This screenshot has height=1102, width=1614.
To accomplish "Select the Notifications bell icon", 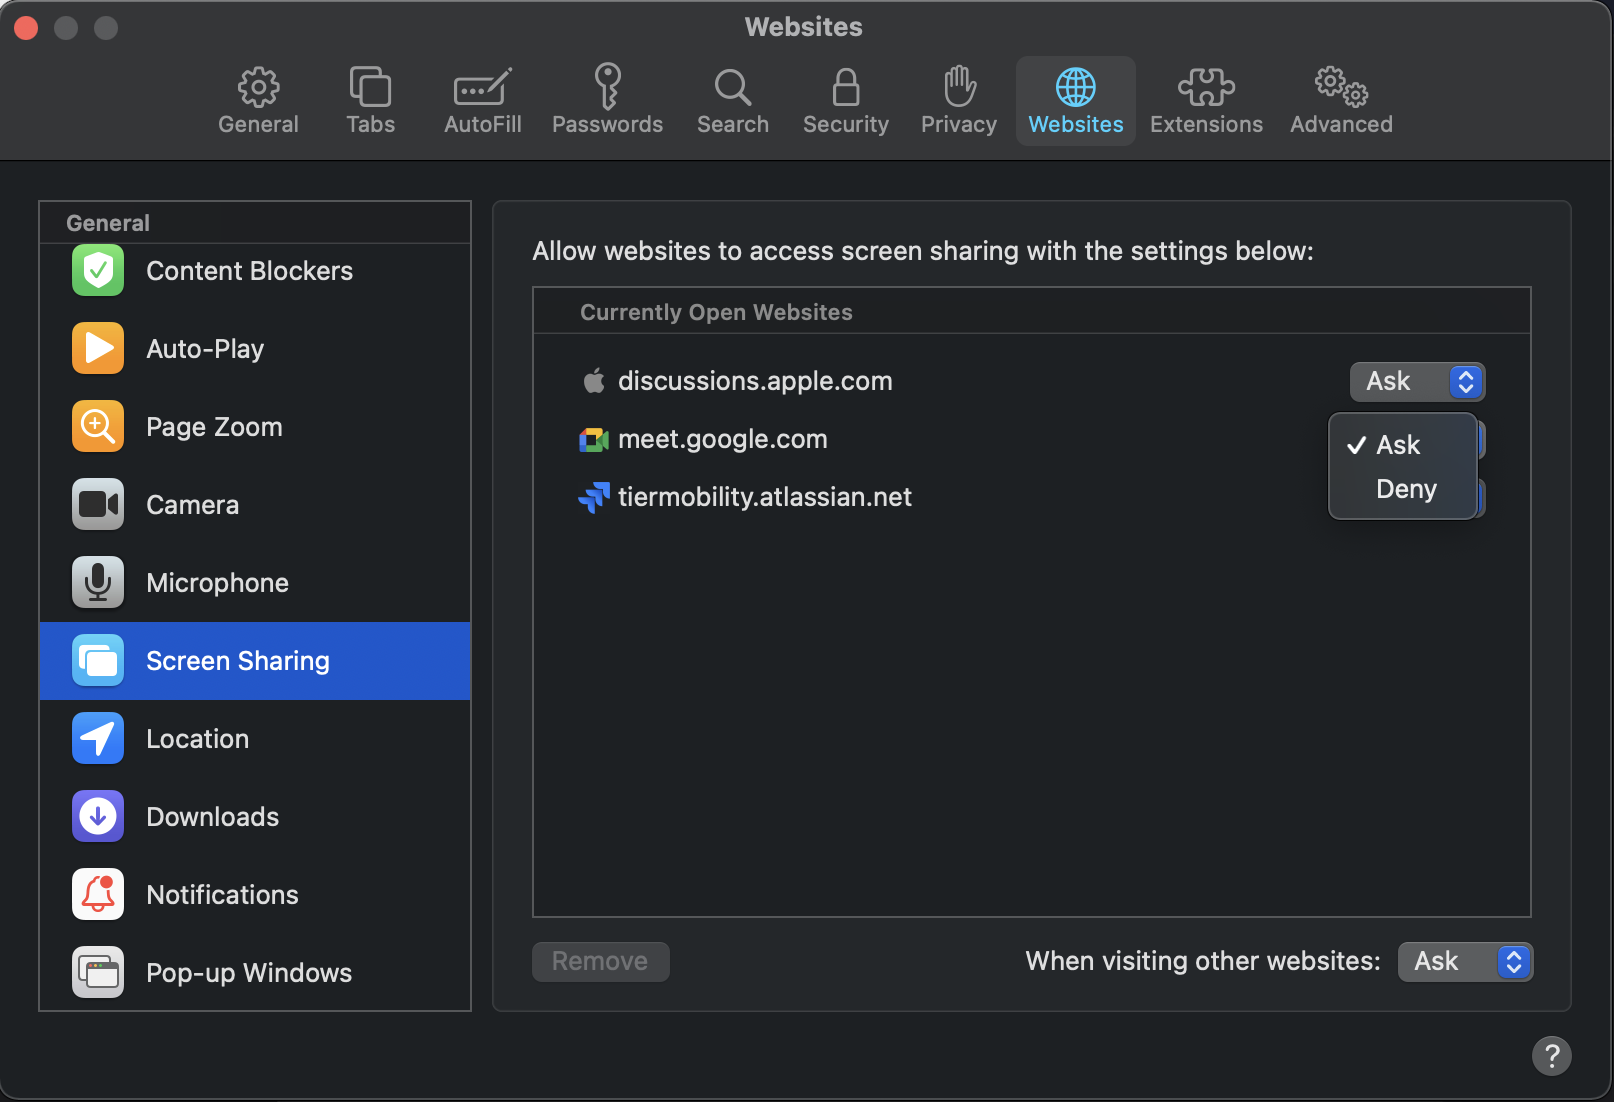I will point(98,895).
